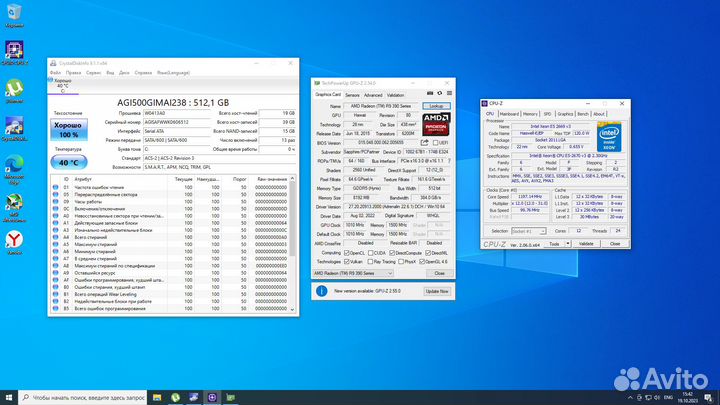Click the GPU-Z update info icon
The height and width of the screenshot is (405, 720).
click(x=322, y=291)
